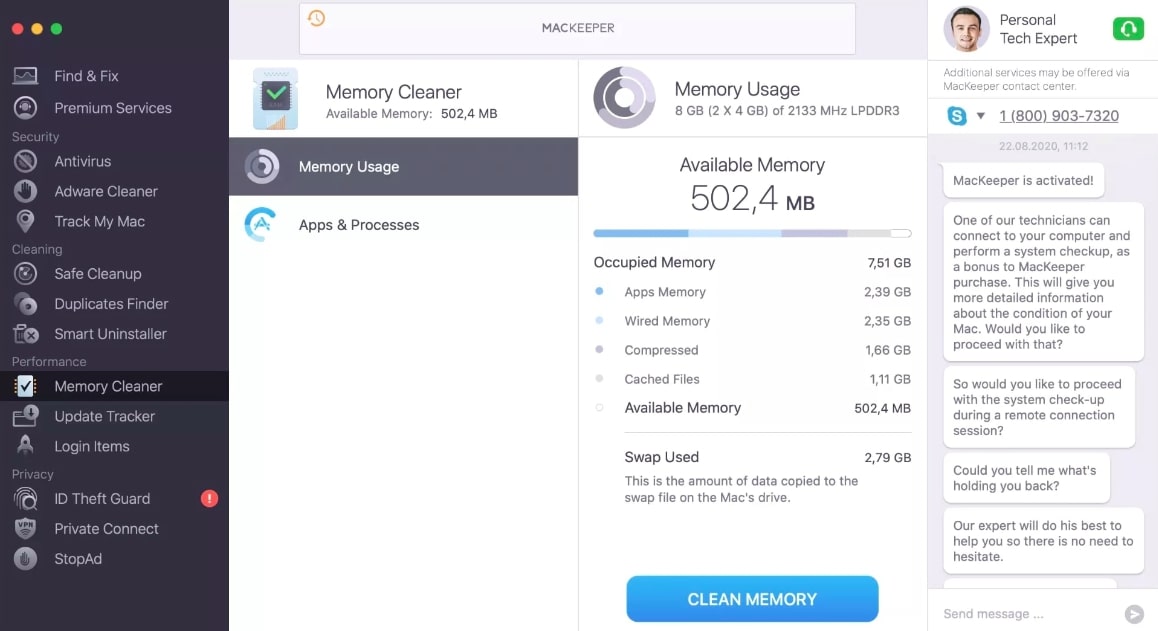
Task: Click the macOS green fullscreen window button
Action: (56, 29)
